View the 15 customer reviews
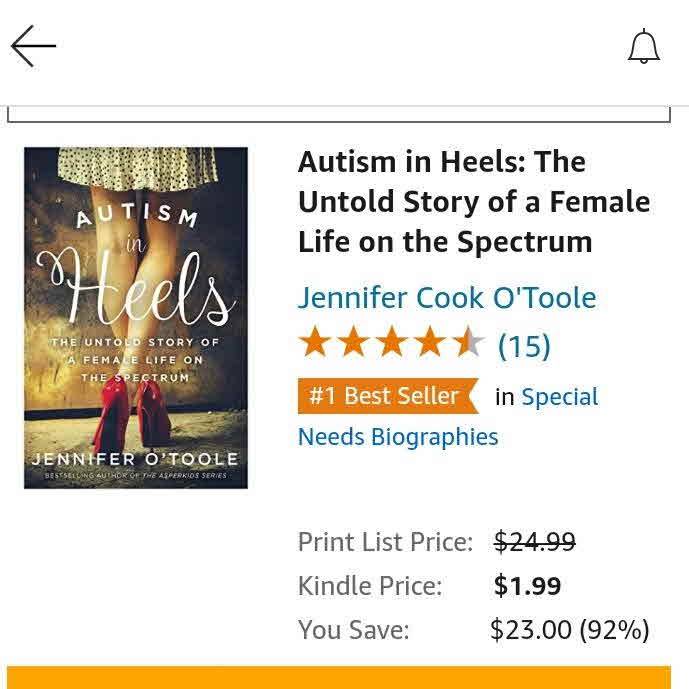This screenshot has width=689, height=689. click(524, 346)
